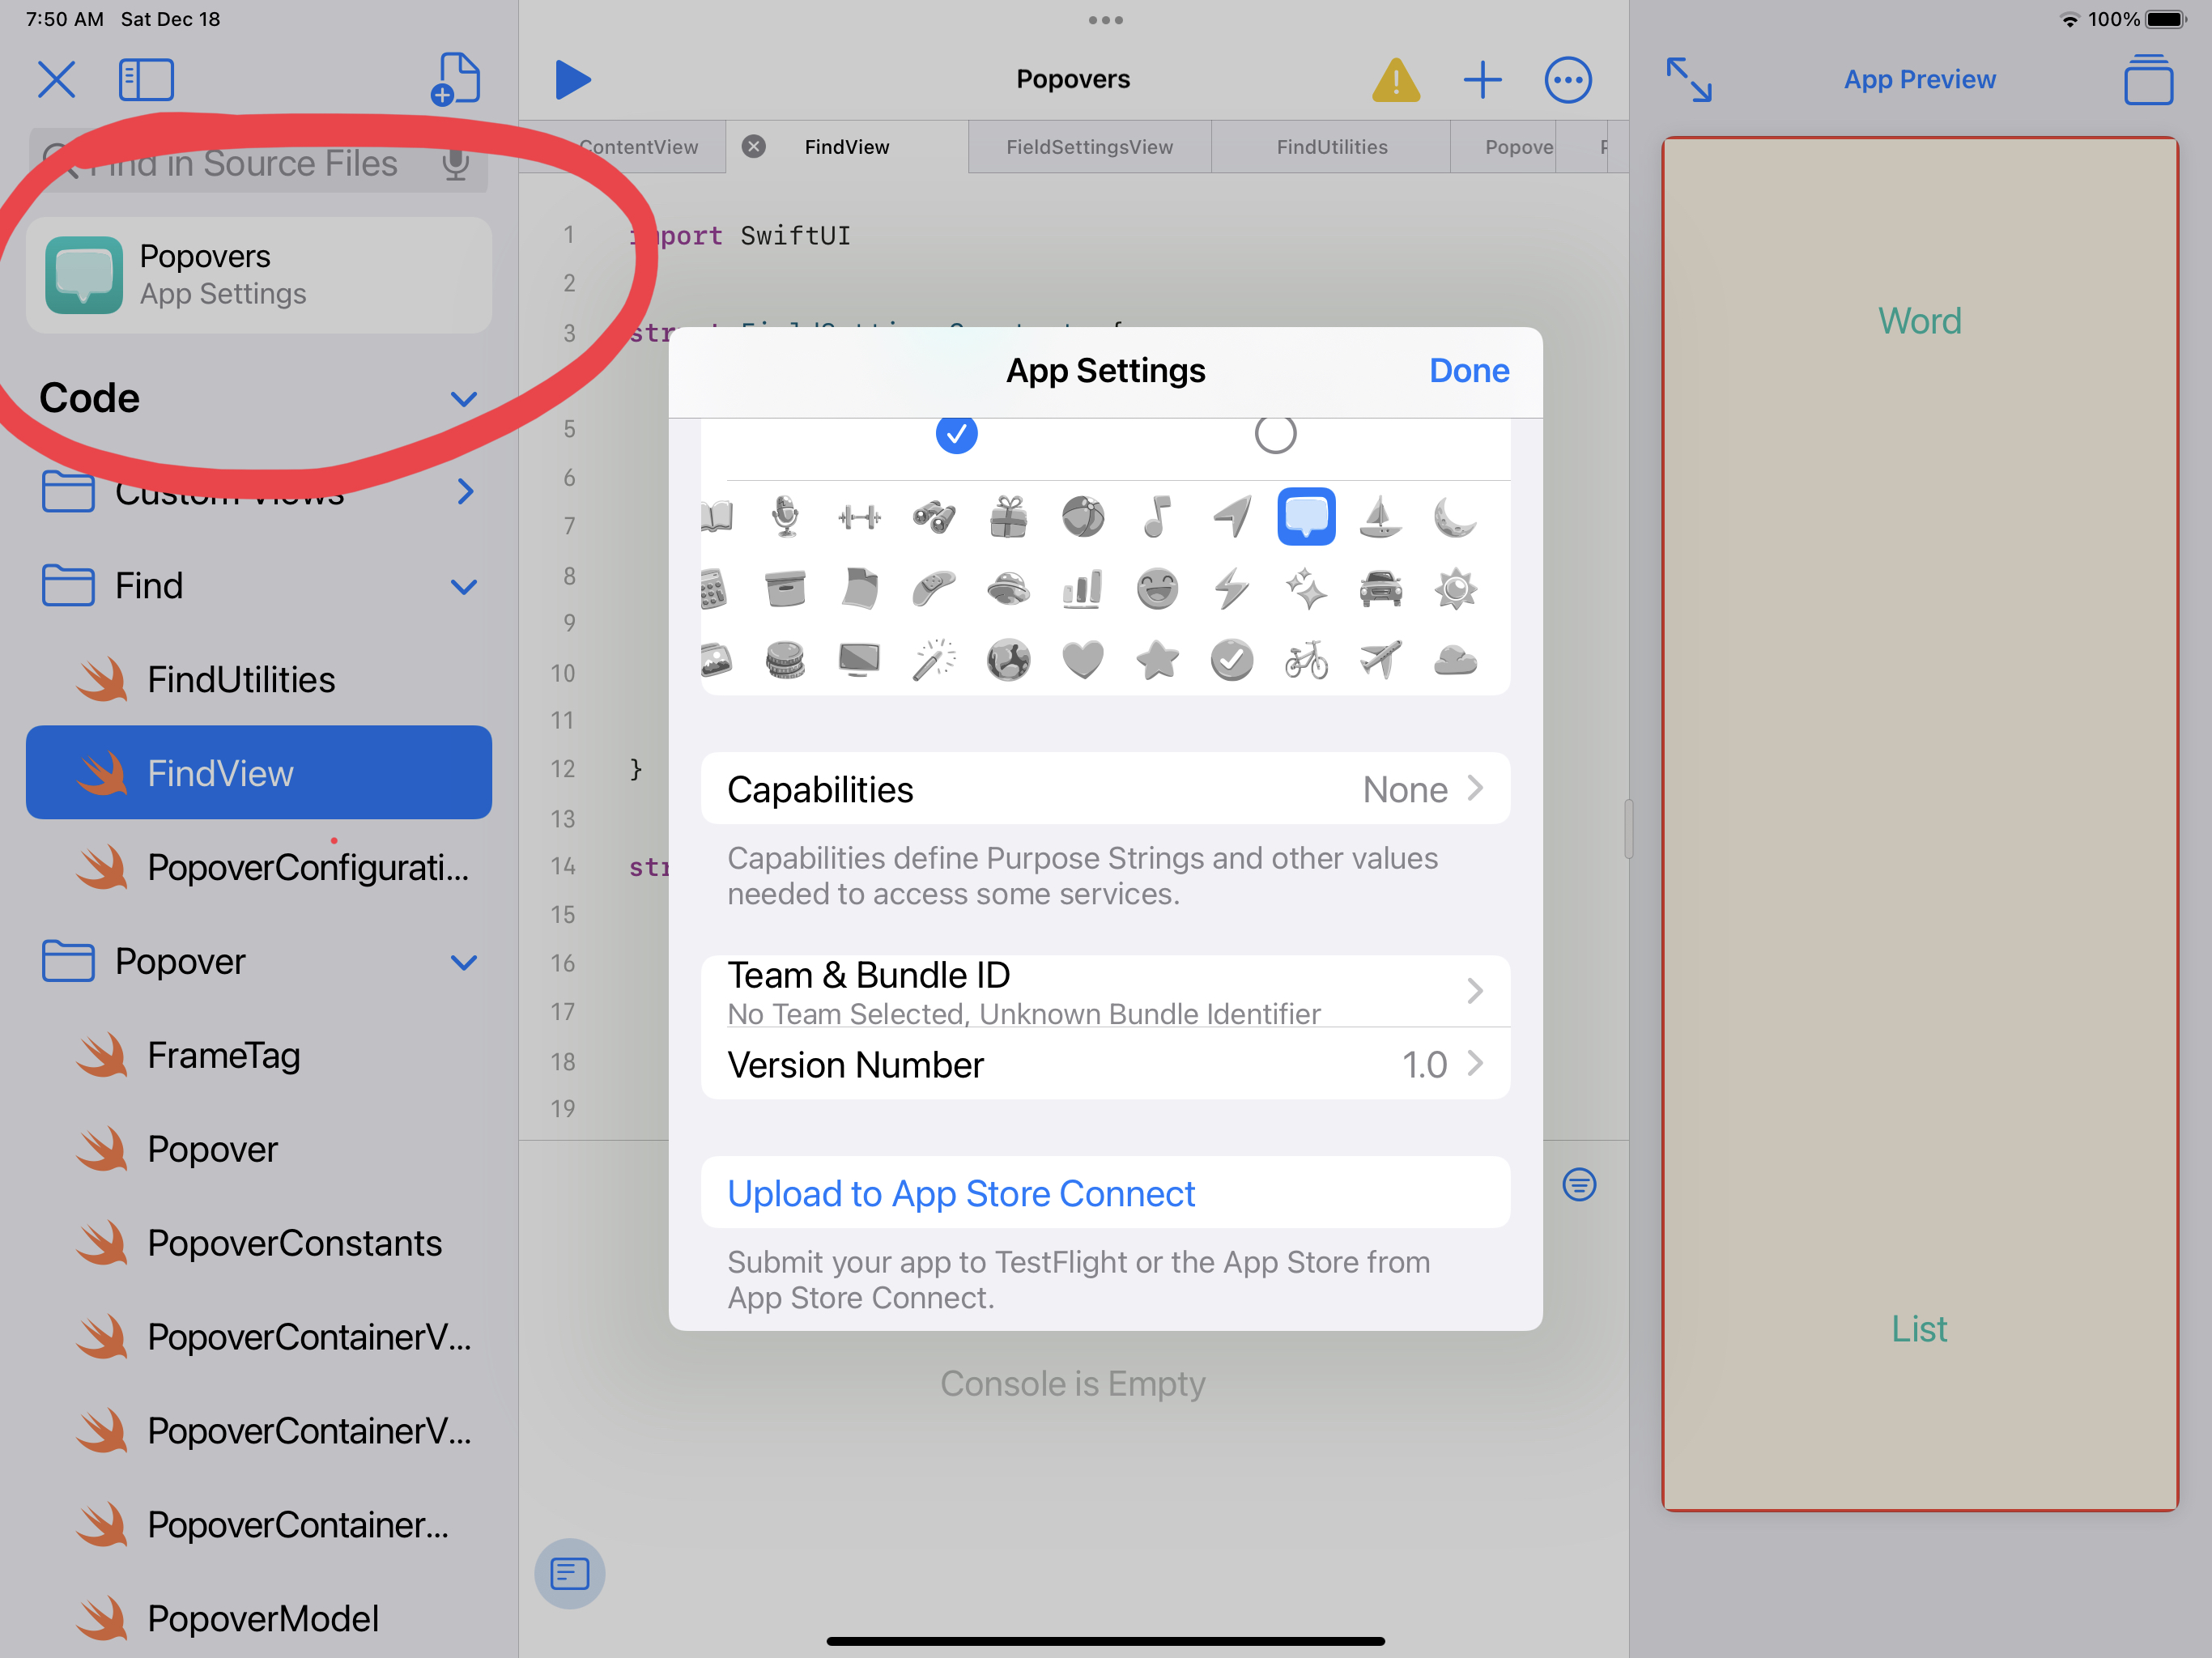Click the new file plus icon

pos(456,80)
